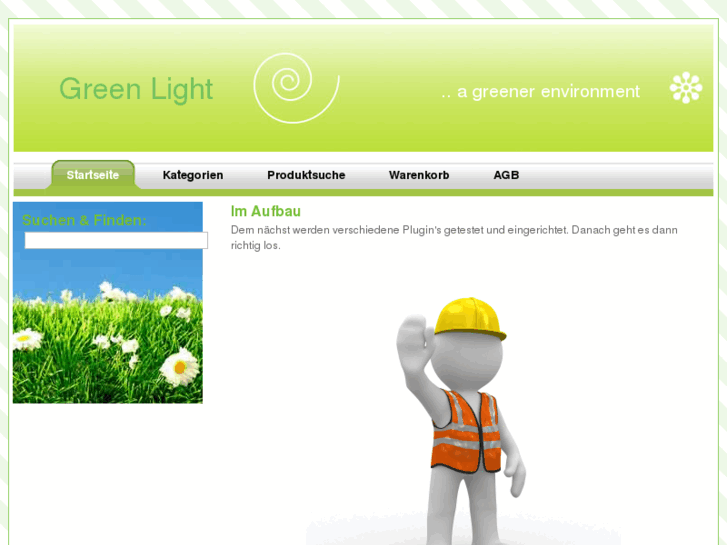Viewport: 727px width, 545px height.
Task: Click the Green Light site title
Action: coord(136,89)
